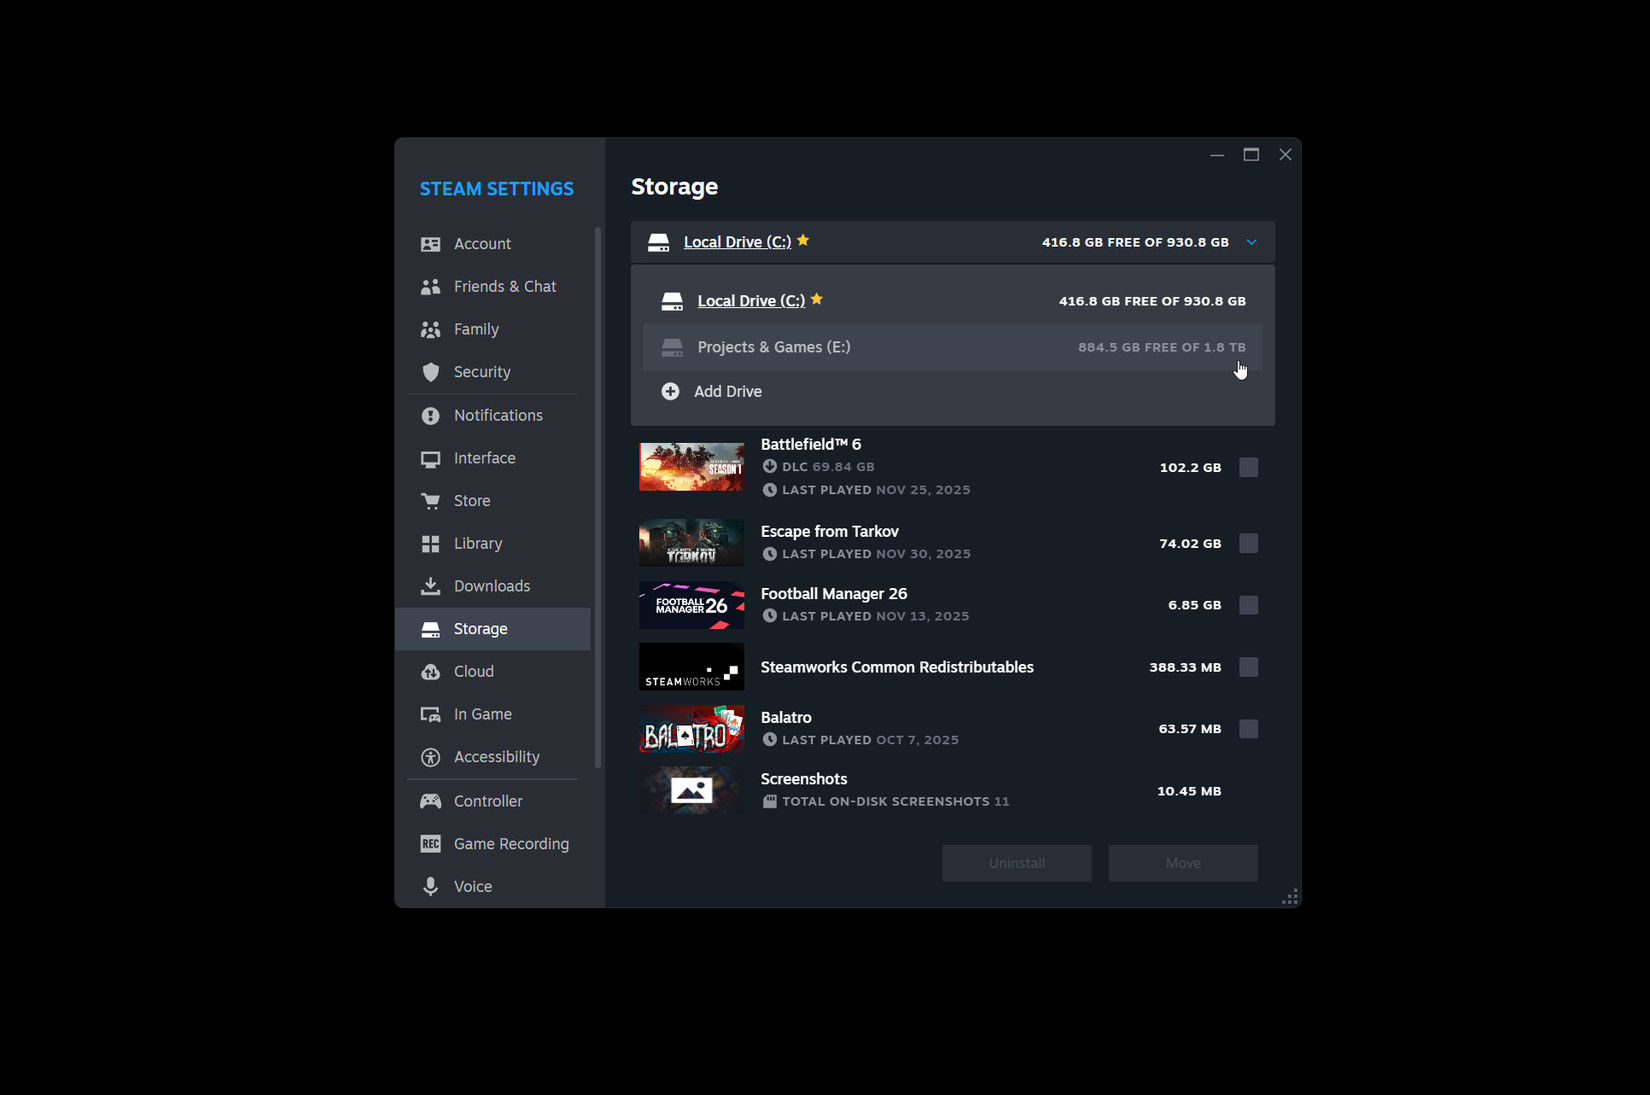1650x1095 pixels.
Task: Check the Battlefield 6 checkbox
Action: pos(1248,467)
